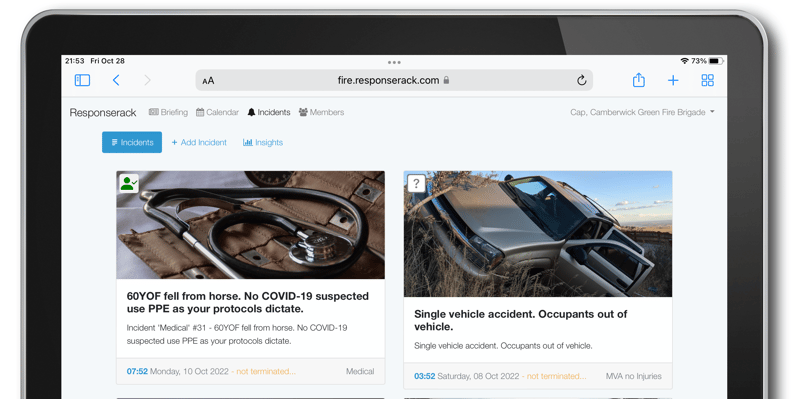The width and height of the screenshot is (800, 399).
Task: Reload the page with the refresh icon
Action: pyautogui.click(x=581, y=80)
